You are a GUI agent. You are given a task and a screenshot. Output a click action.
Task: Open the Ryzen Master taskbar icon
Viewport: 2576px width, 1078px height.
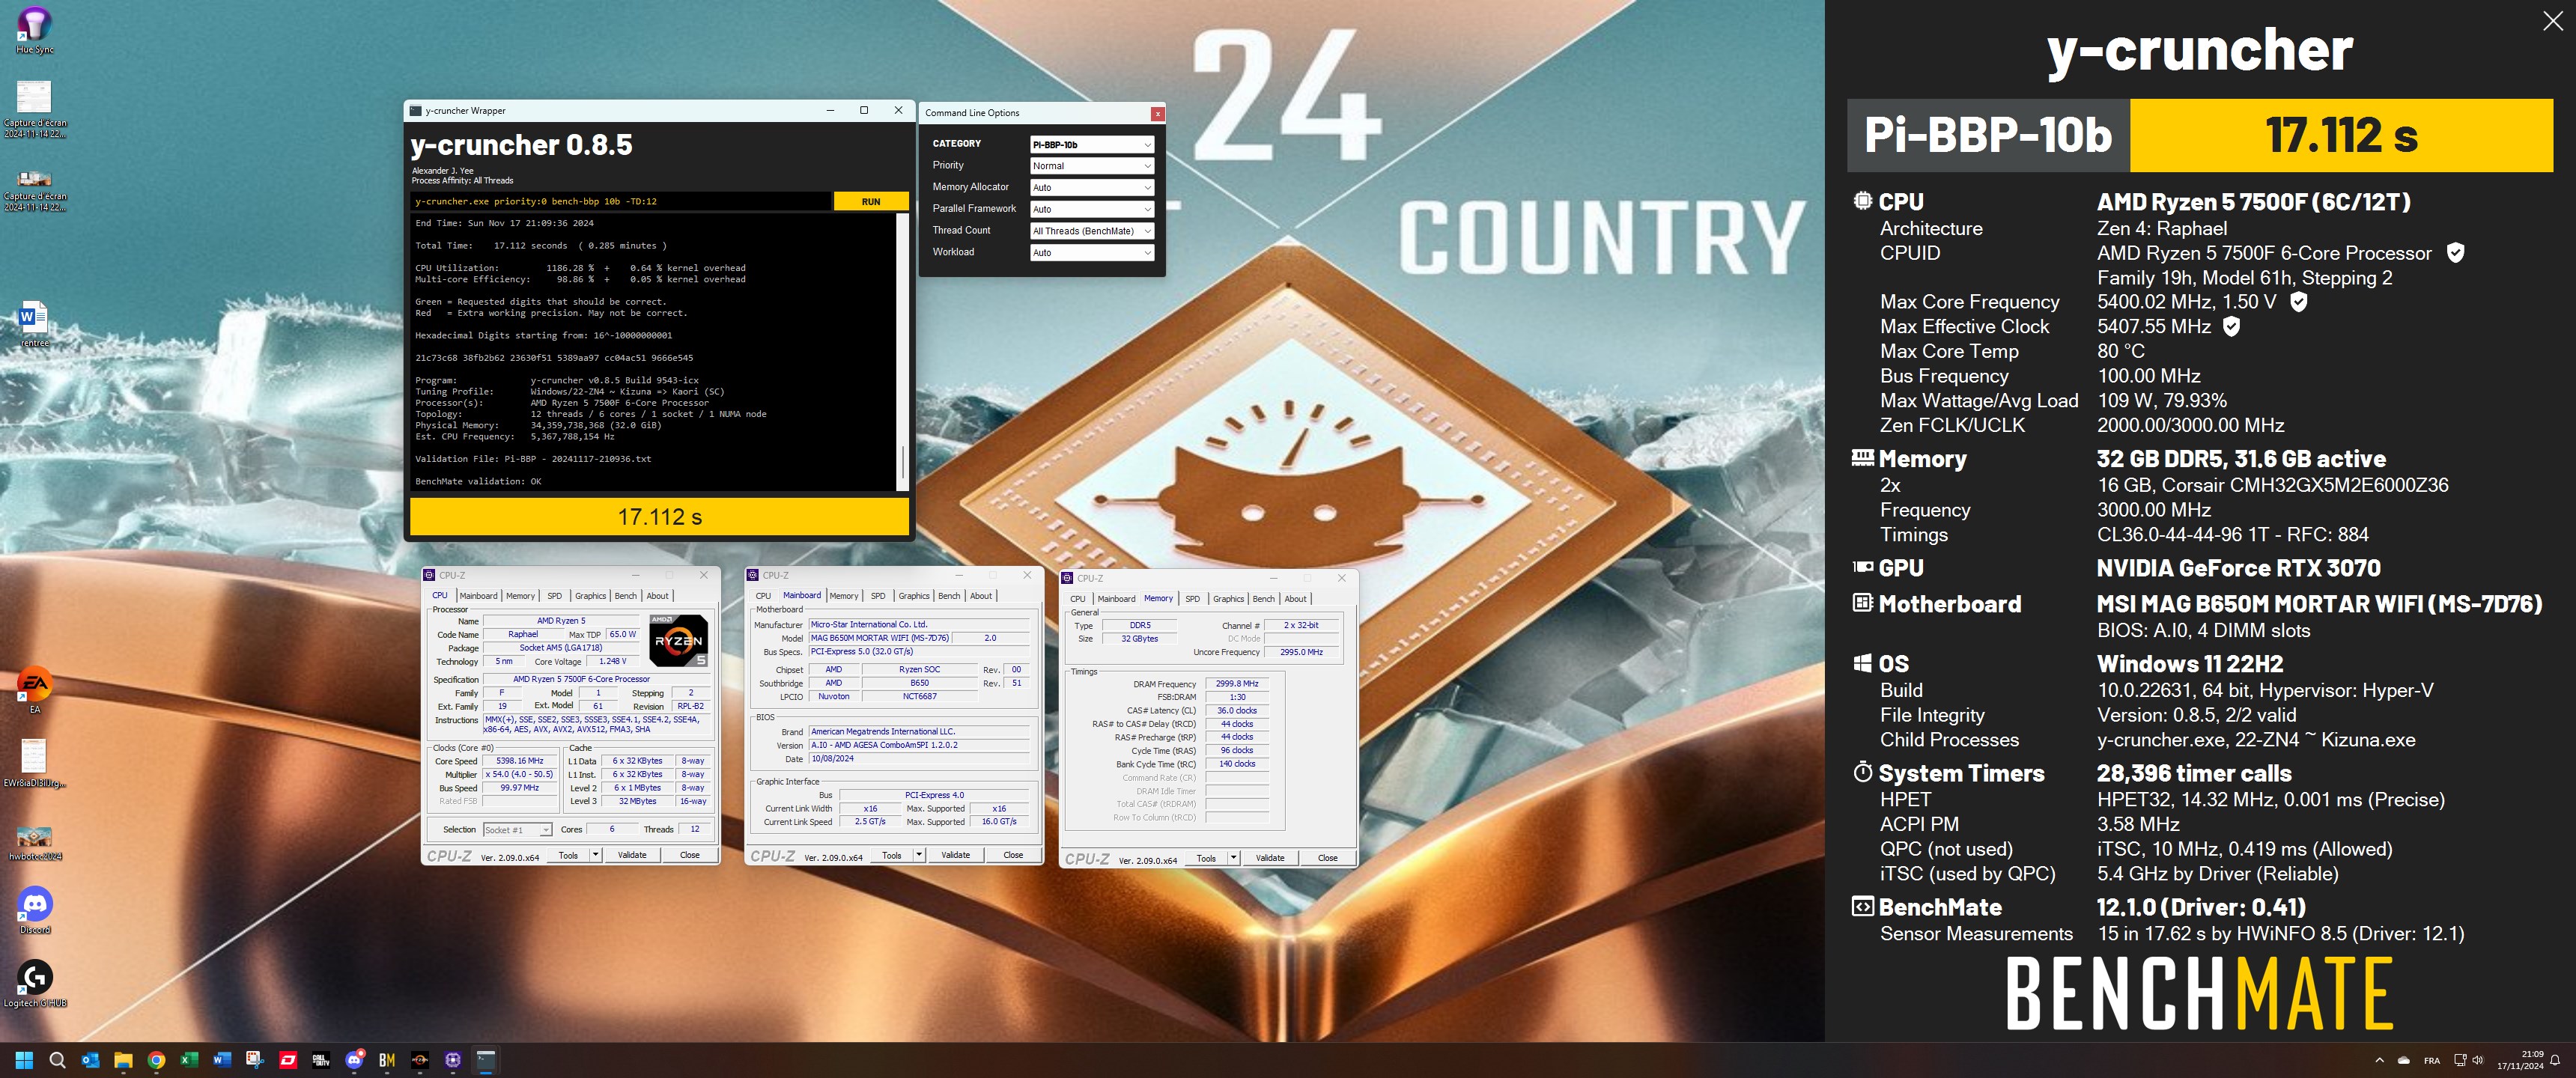pos(420,1060)
